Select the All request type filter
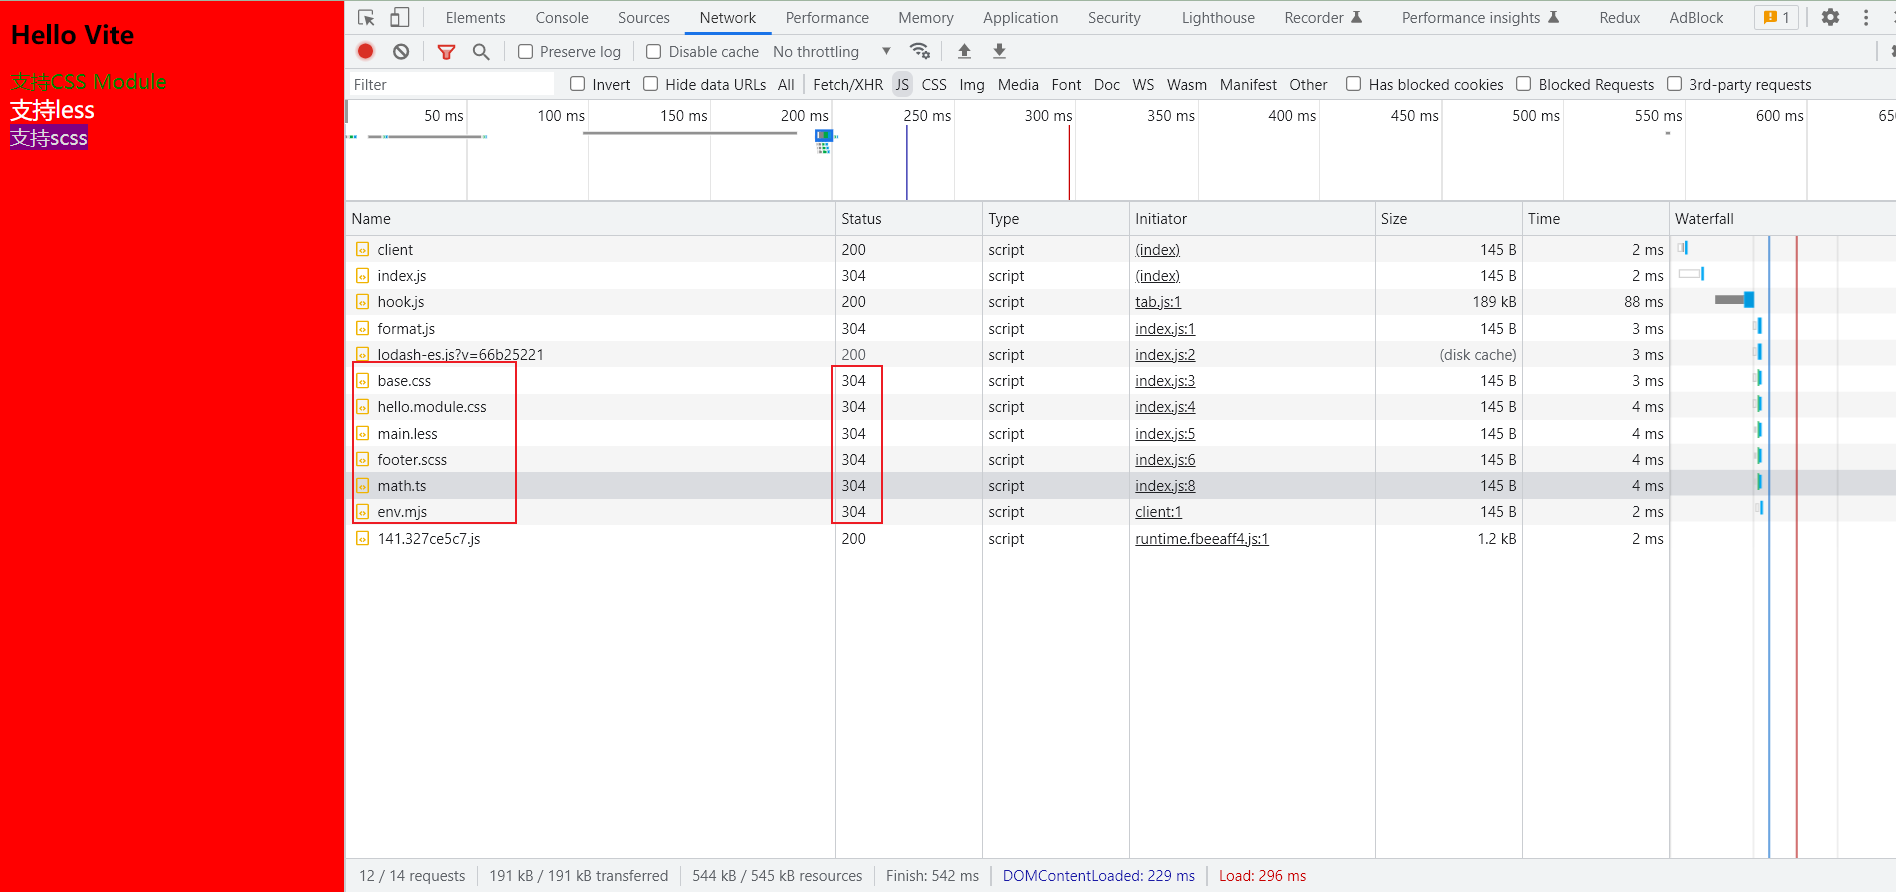The height and width of the screenshot is (892, 1896). click(786, 85)
